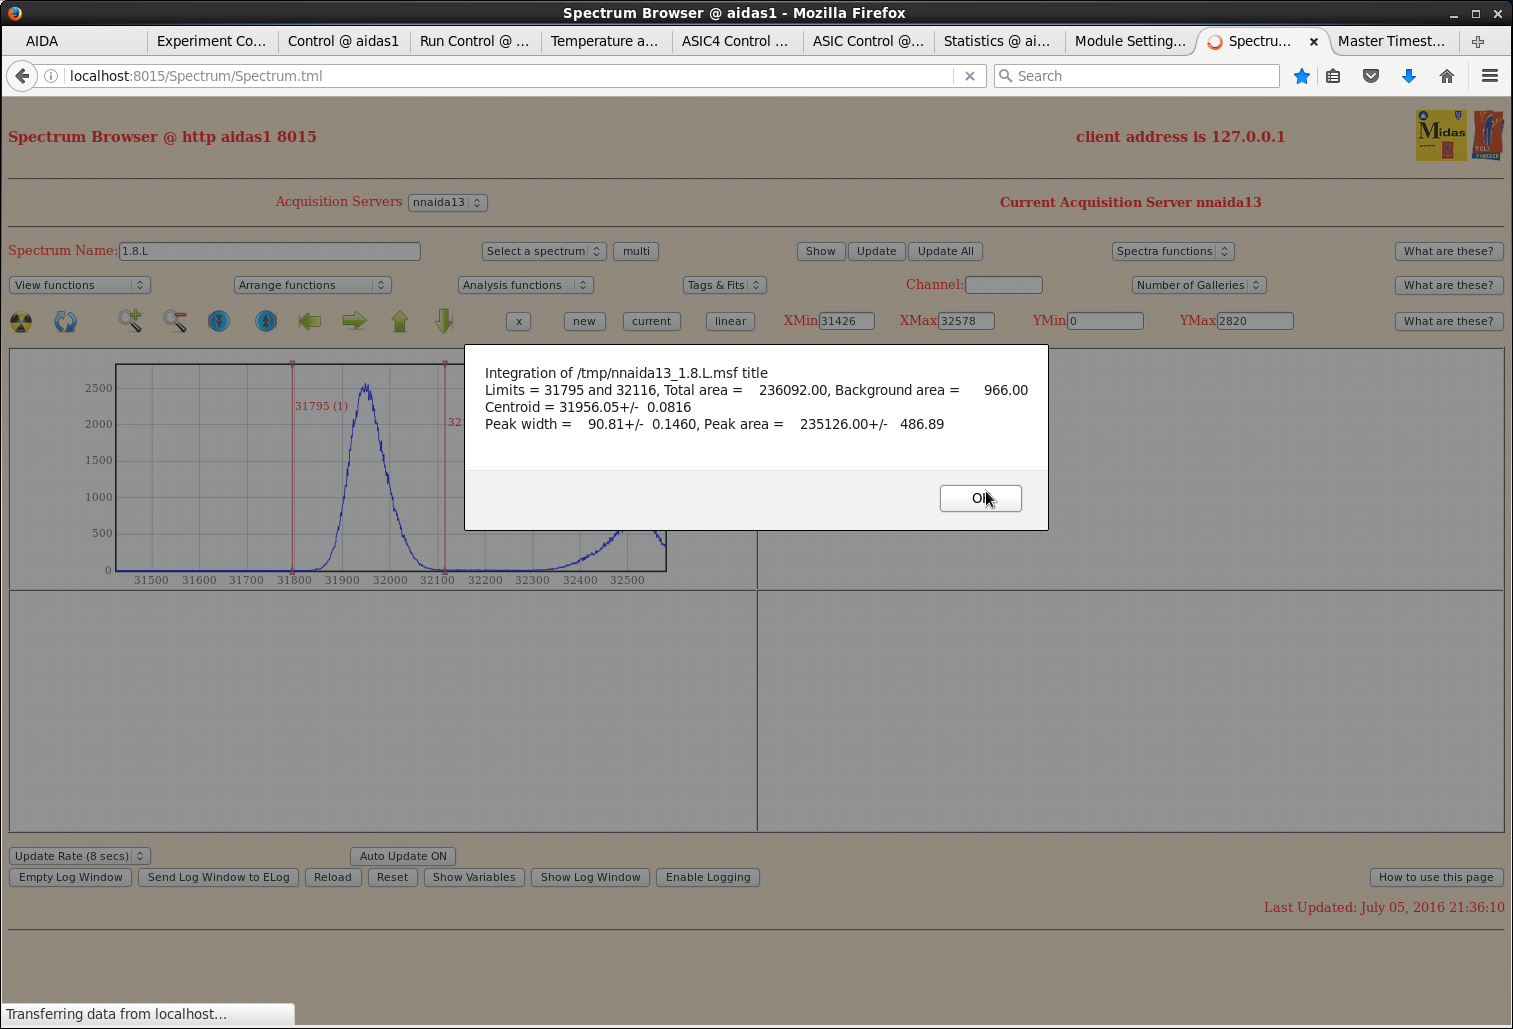Click the blue double-up arrow icon

pyautogui.click(x=266, y=321)
